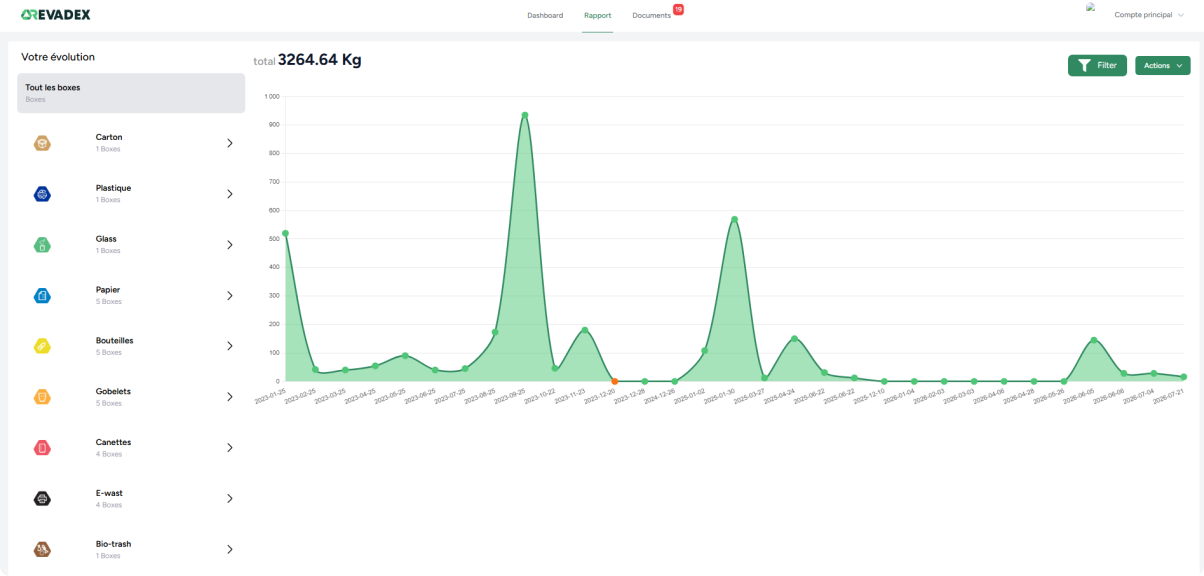
Task: Click the chart peak point at 2025-01-30
Action: [x=734, y=219]
